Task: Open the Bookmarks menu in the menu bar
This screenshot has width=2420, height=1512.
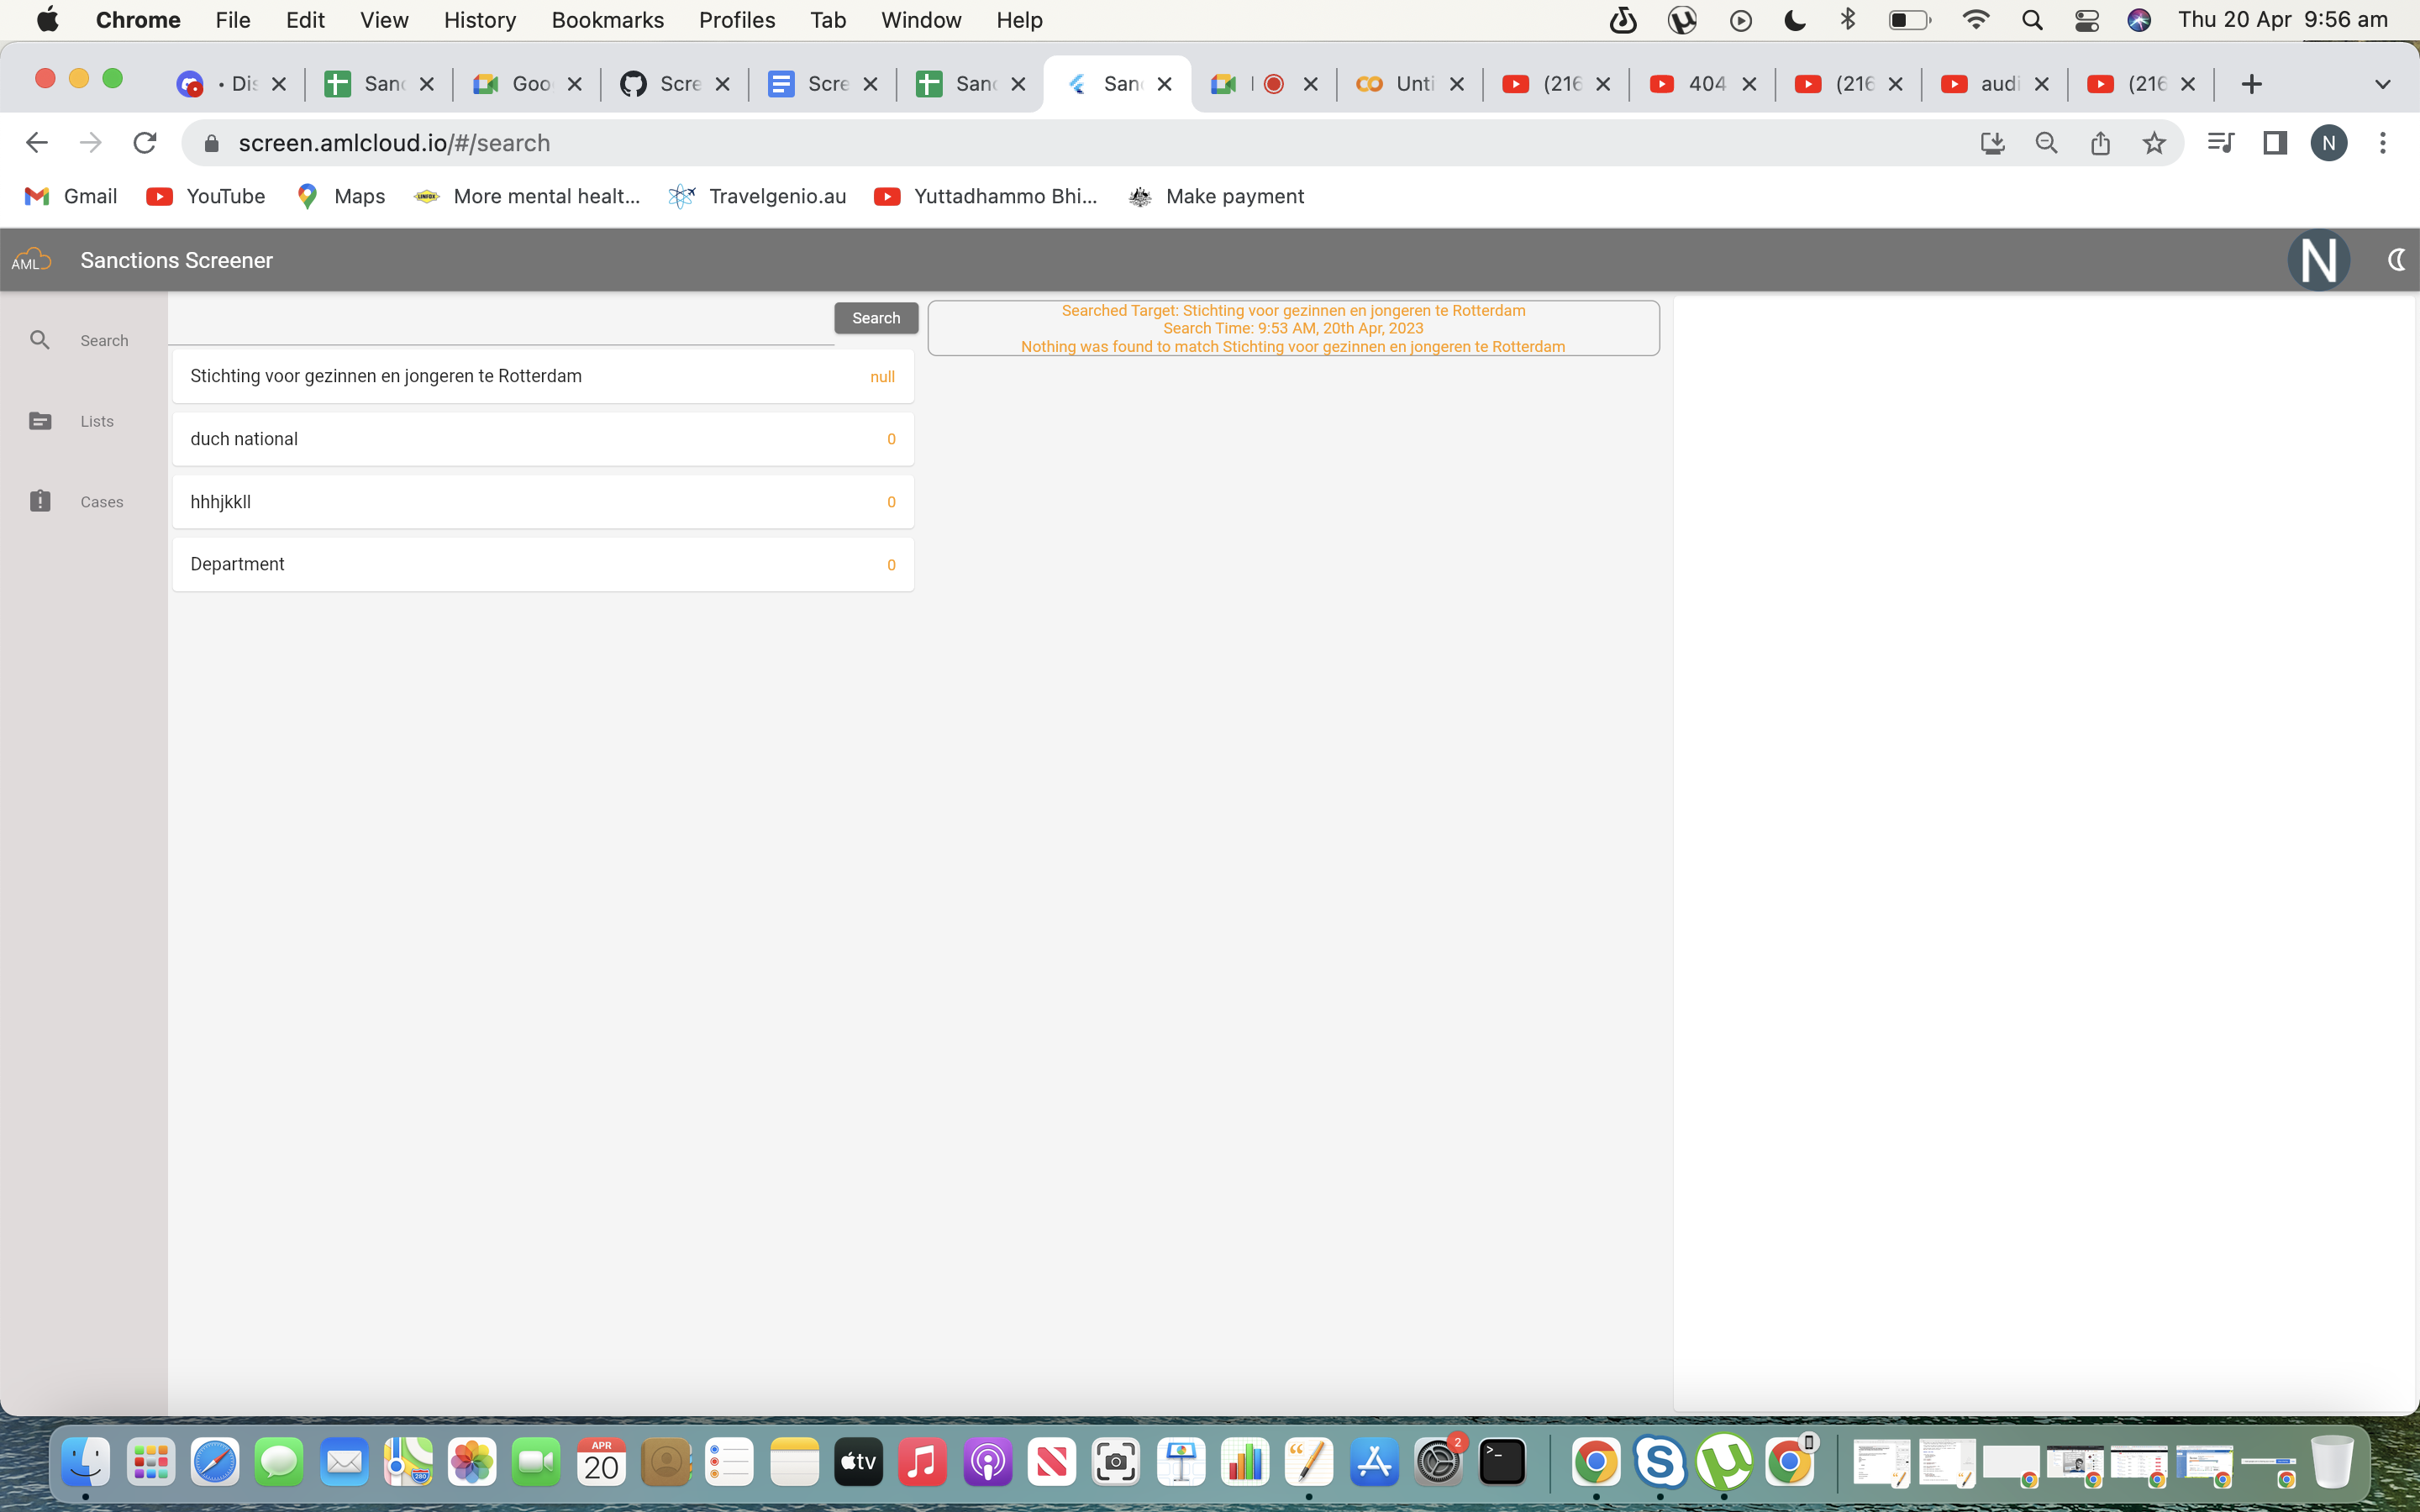Action: [607, 19]
